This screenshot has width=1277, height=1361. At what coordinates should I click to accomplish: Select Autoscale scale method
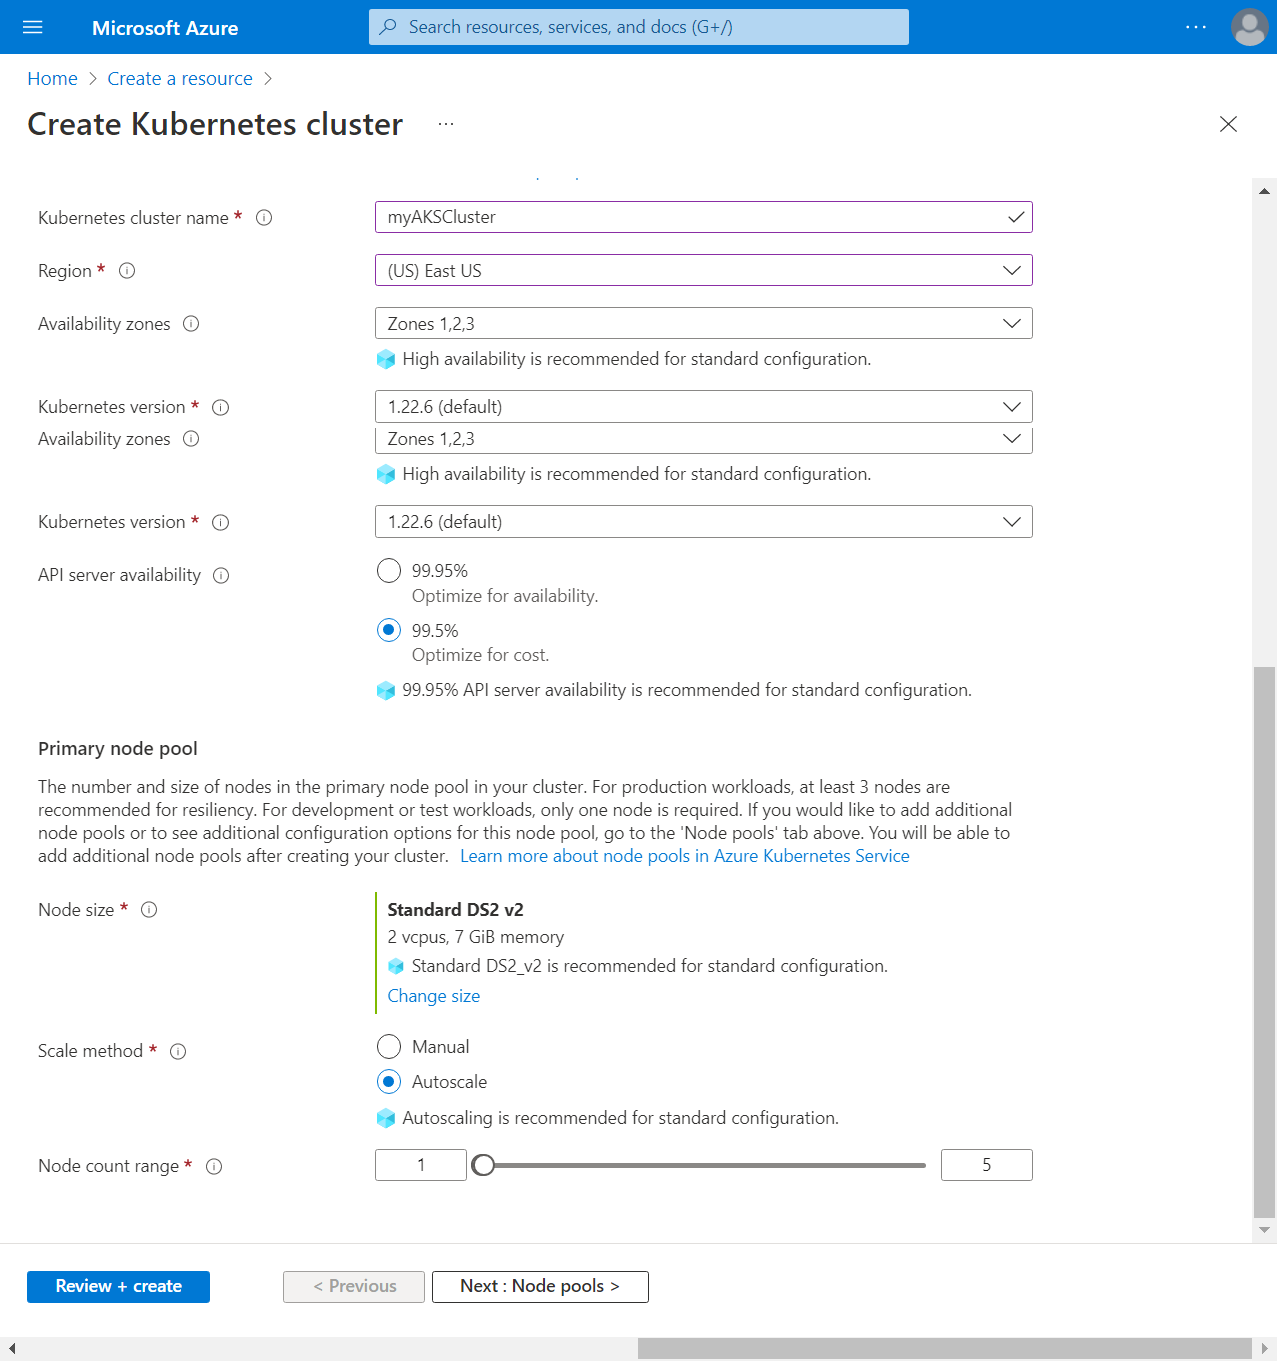click(x=389, y=1082)
